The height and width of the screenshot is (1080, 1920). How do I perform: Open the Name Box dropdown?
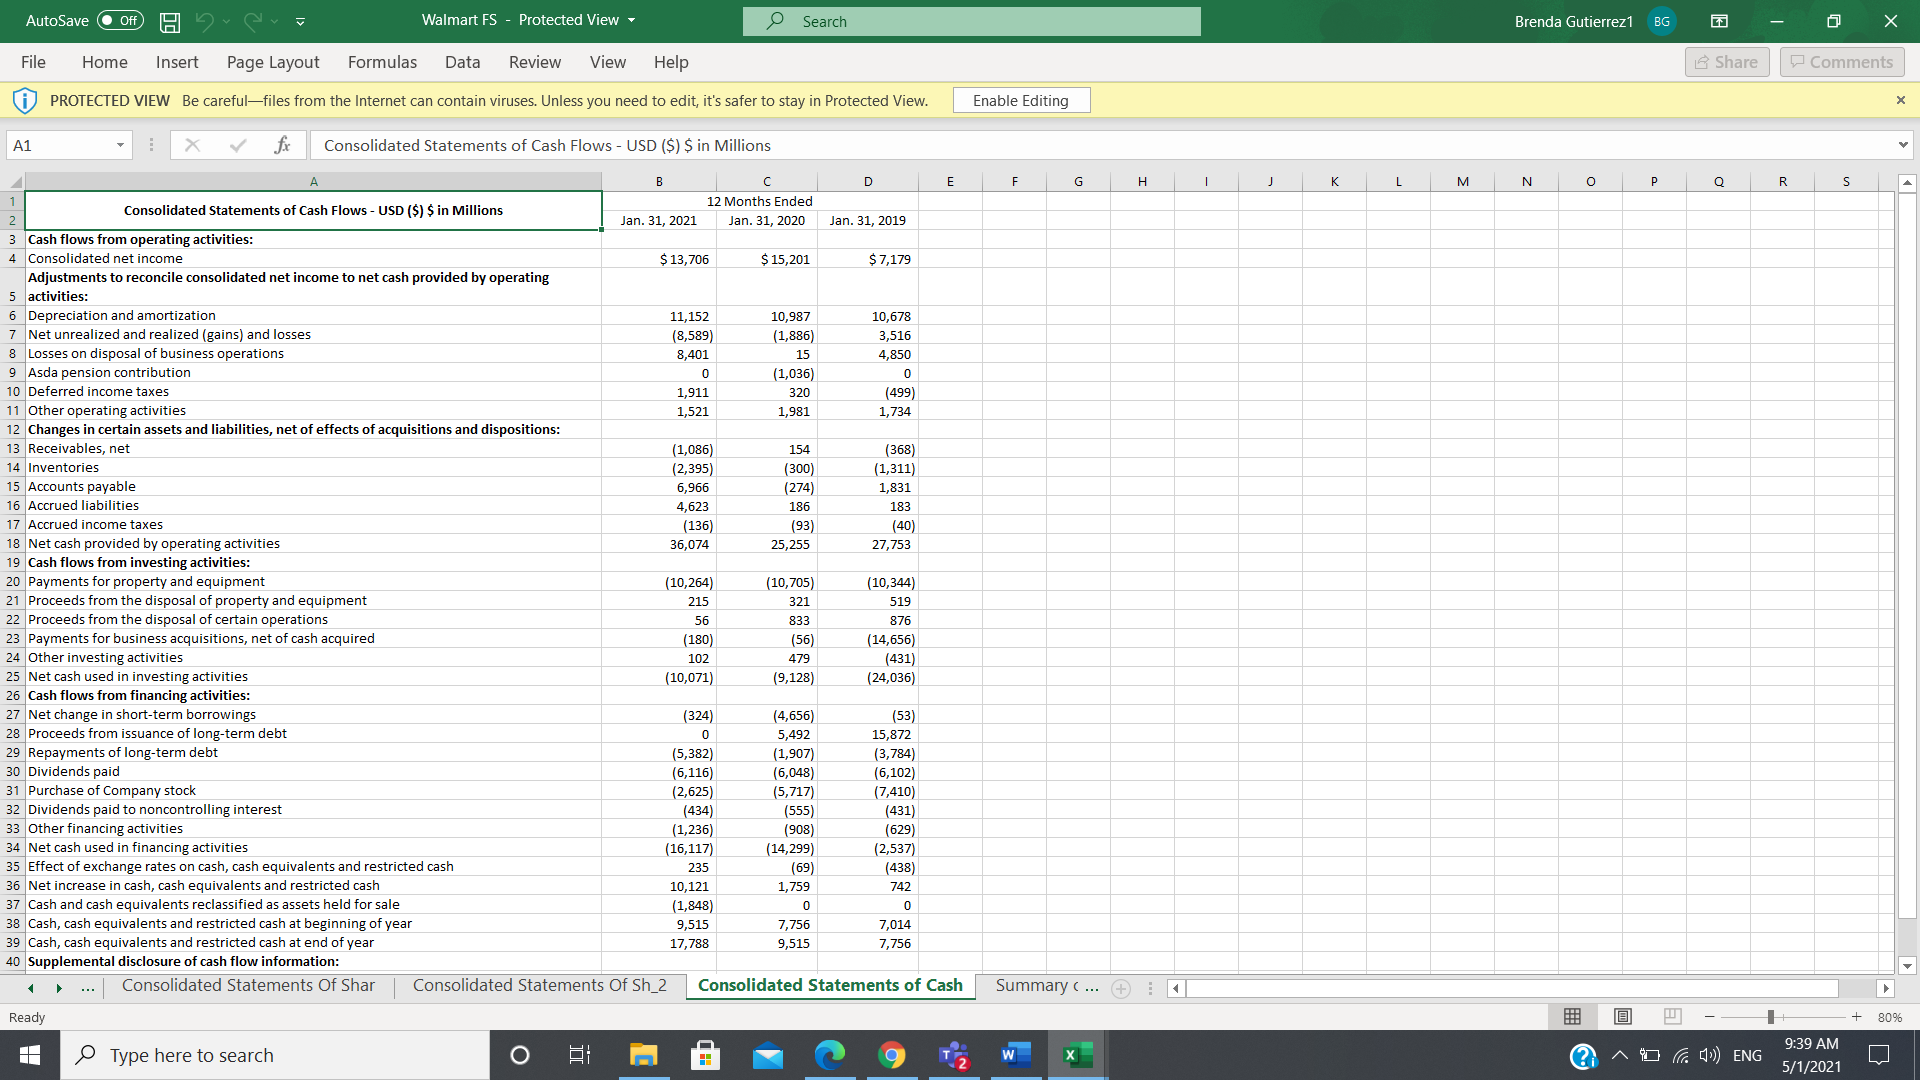pyautogui.click(x=120, y=145)
